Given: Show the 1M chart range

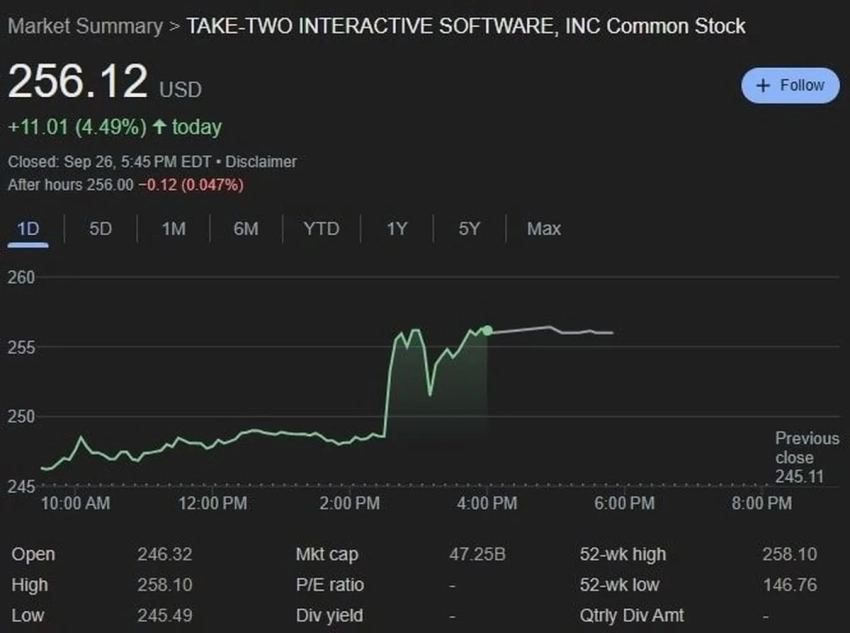Looking at the screenshot, I should tap(173, 229).
